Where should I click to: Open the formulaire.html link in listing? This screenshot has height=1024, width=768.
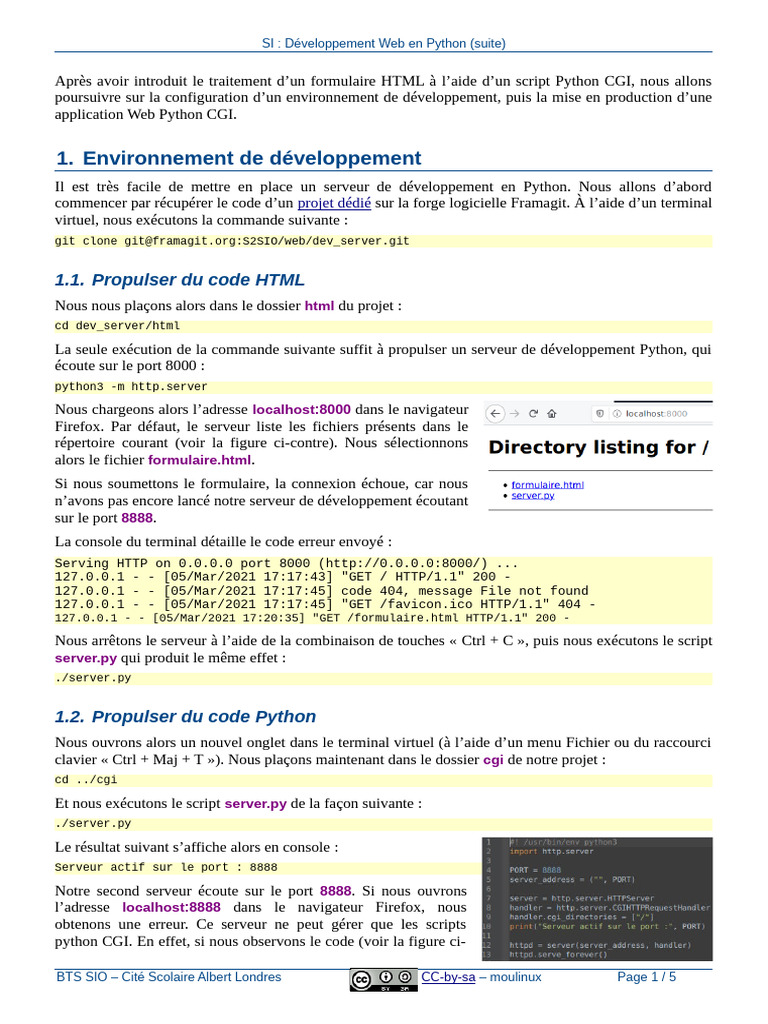point(547,485)
